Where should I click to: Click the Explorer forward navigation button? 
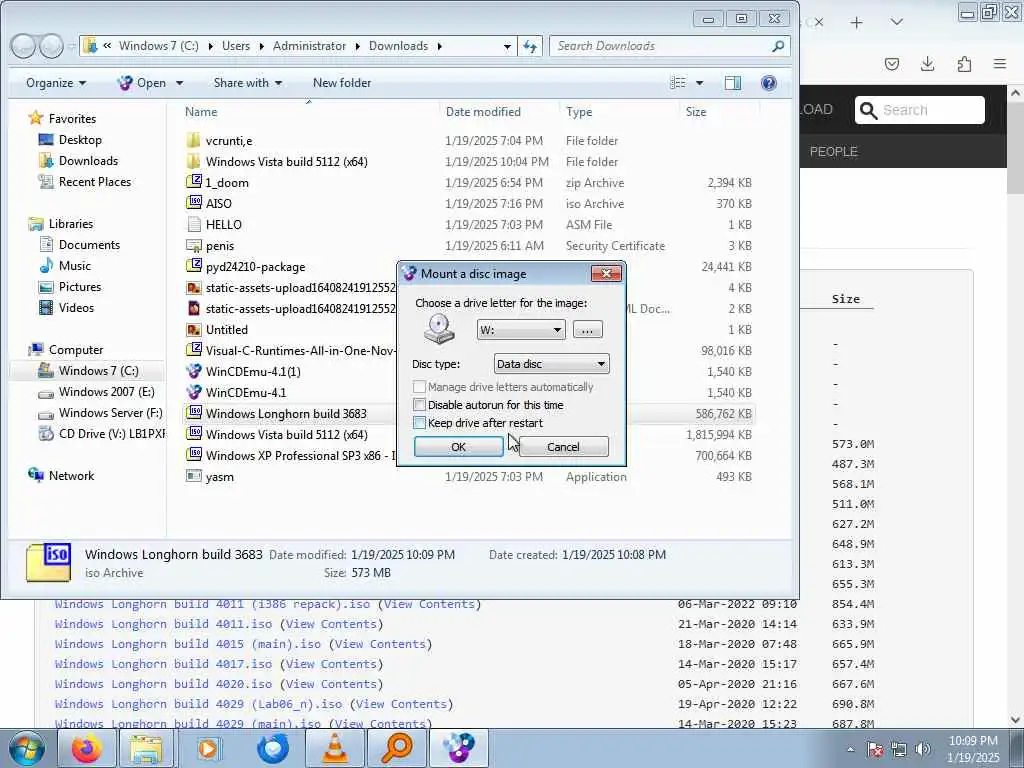(x=51, y=46)
